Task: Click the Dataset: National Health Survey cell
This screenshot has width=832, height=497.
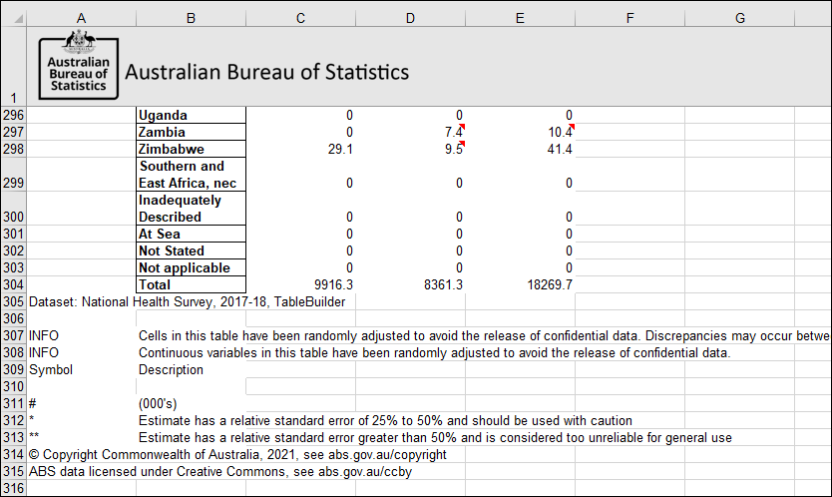Action: pos(187,302)
